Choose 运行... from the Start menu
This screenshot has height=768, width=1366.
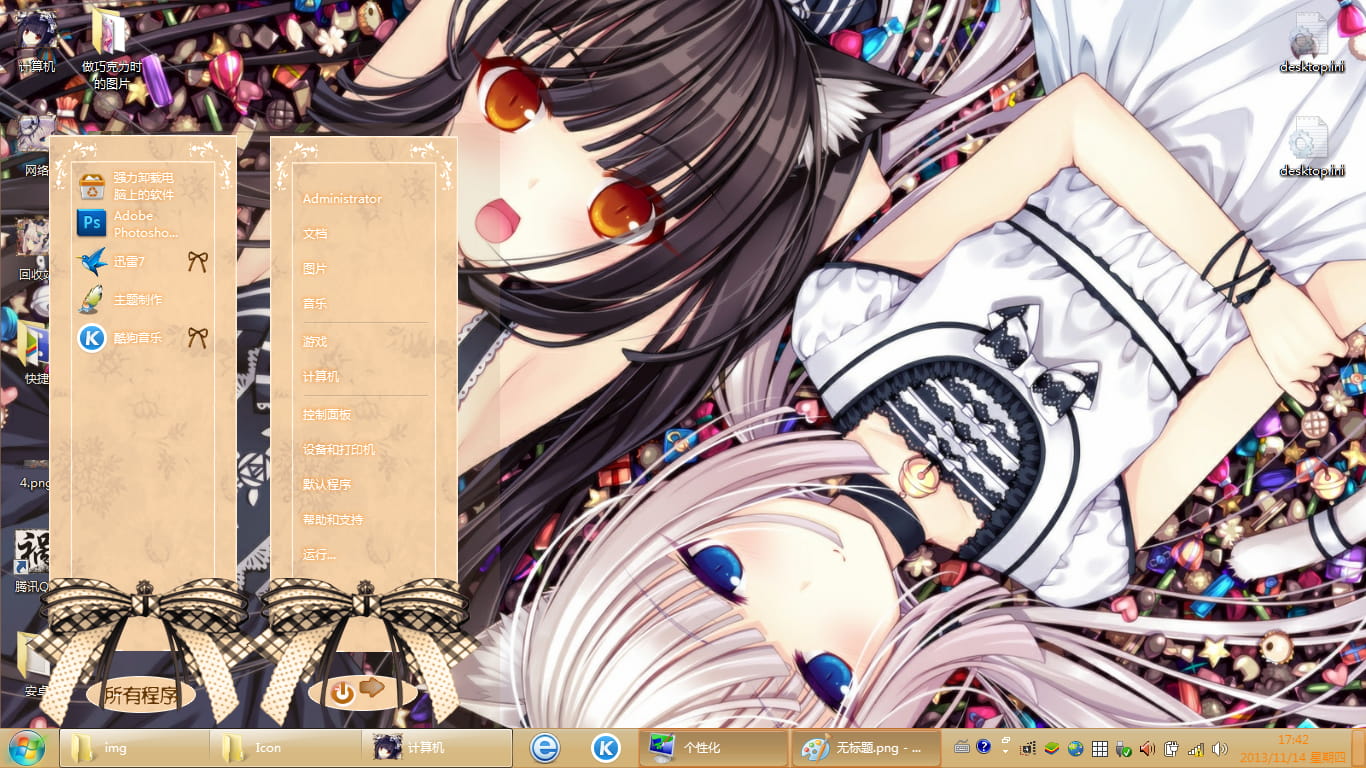(x=320, y=554)
